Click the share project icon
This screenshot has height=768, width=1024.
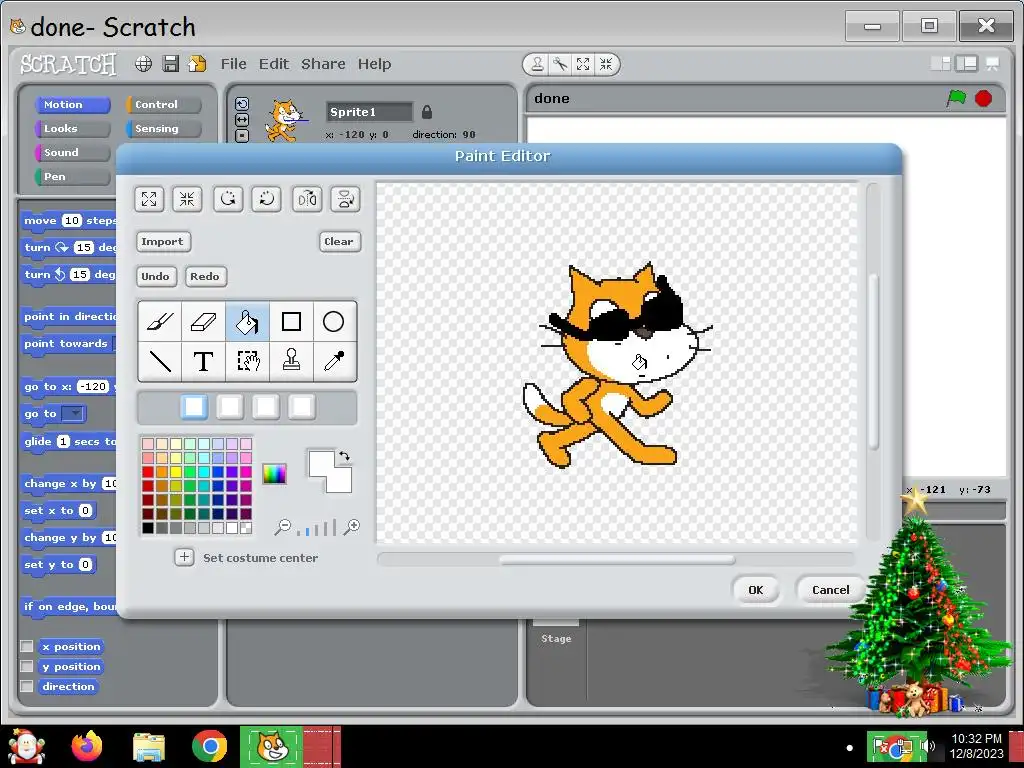click(x=197, y=63)
